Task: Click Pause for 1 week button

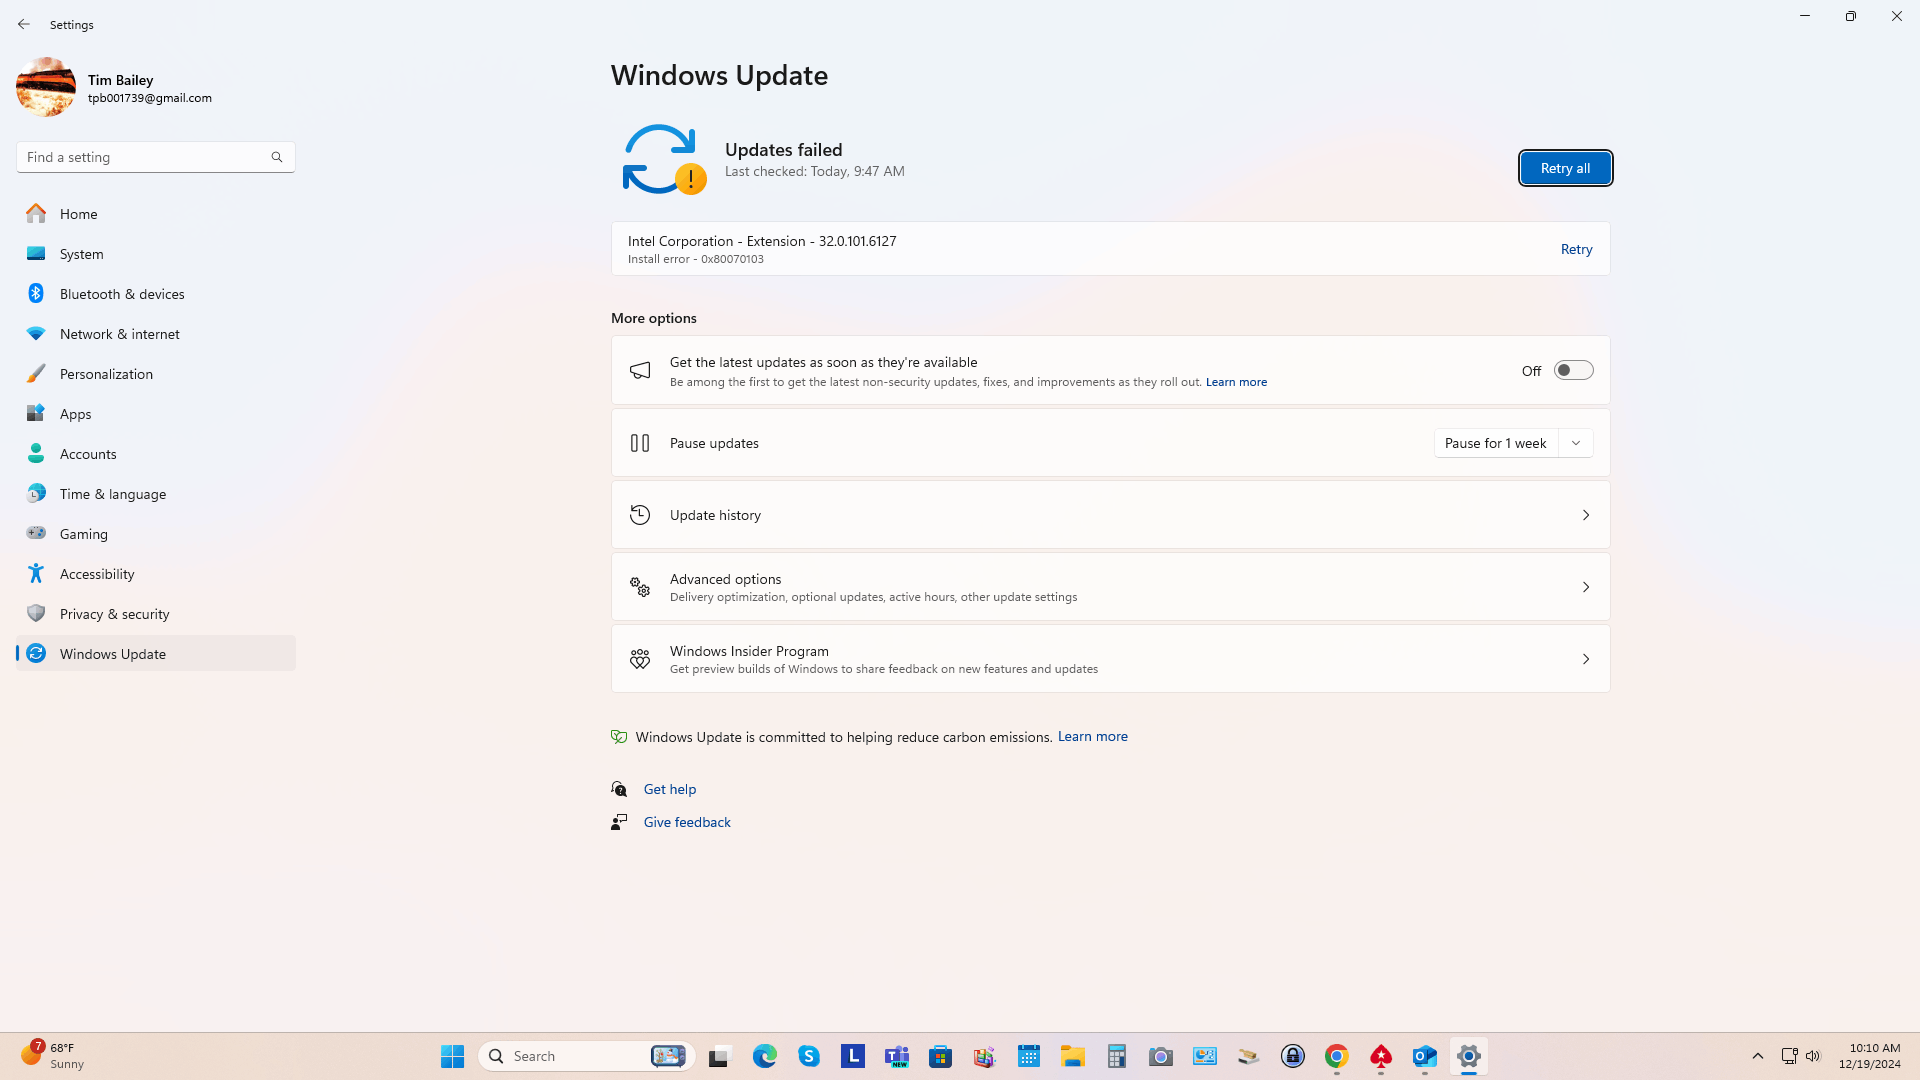Action: tap(1495, 443)
